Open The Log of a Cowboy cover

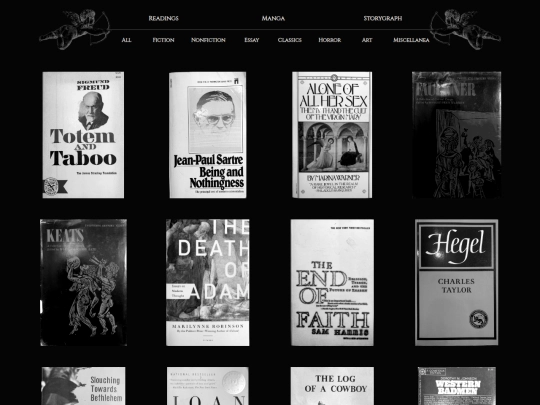coord(332,386)
